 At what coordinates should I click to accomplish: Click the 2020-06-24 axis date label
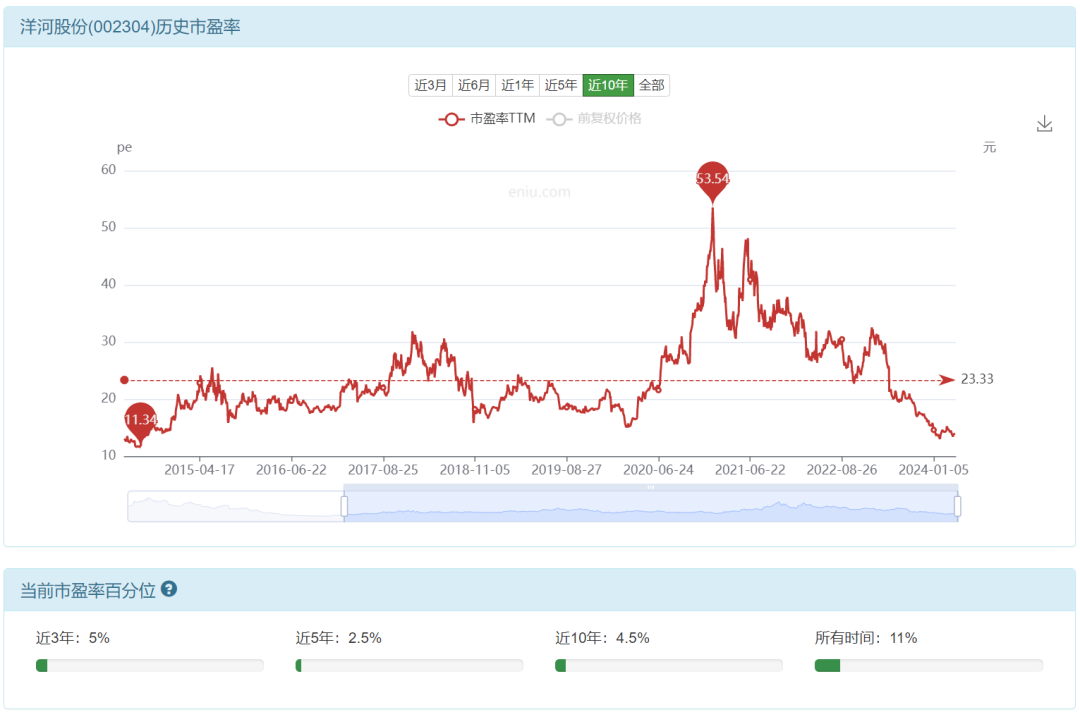coord(658,470)
